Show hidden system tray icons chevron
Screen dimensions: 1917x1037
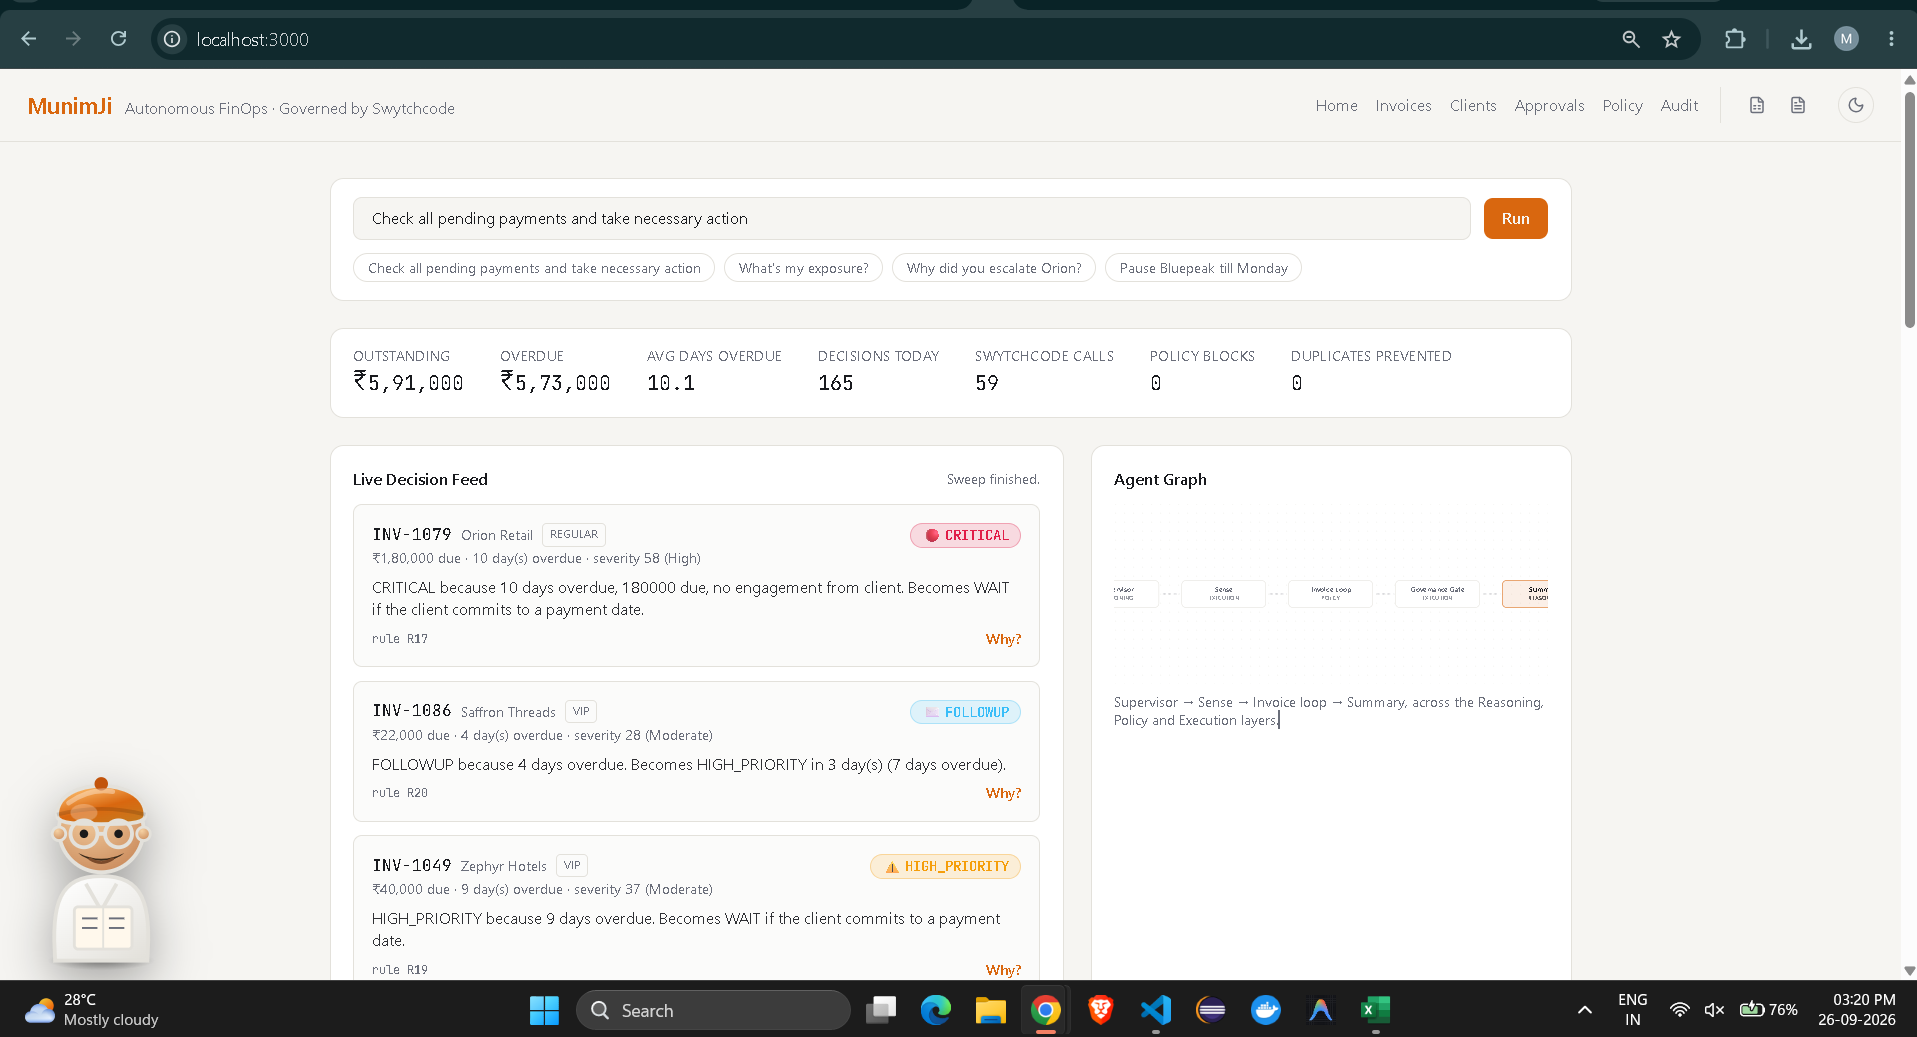pyautogui.click(x=1585, y=1010)
